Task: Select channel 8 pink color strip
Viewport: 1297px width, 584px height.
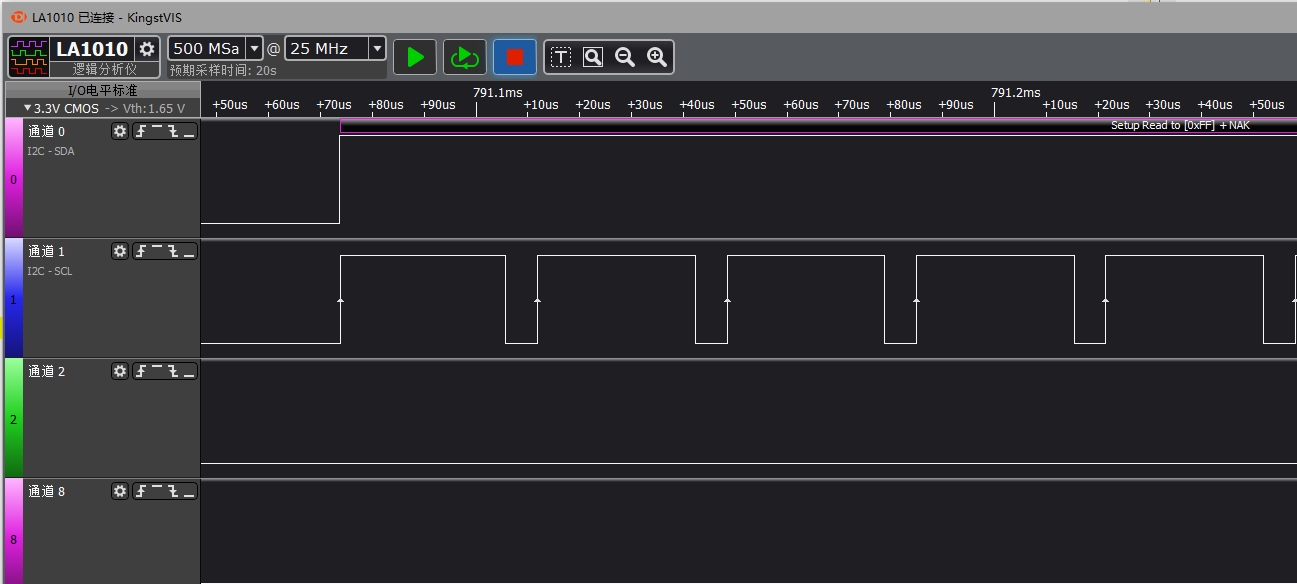Action: (13, 531)
